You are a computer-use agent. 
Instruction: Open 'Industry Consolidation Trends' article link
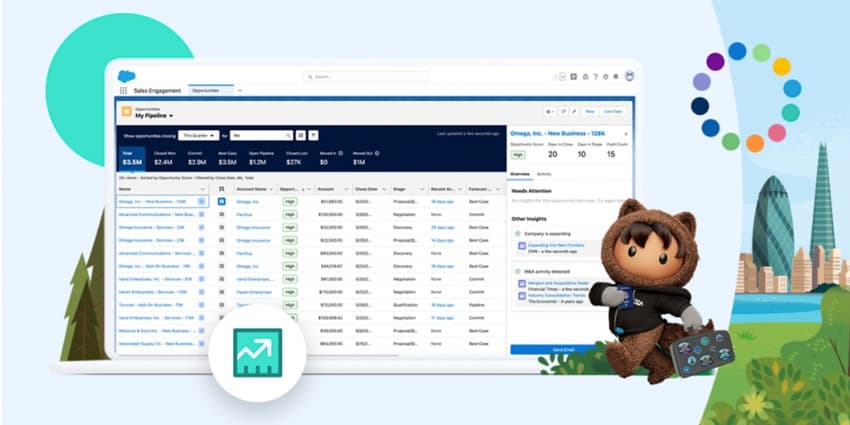pyautogui.click(x=558, y=295)
